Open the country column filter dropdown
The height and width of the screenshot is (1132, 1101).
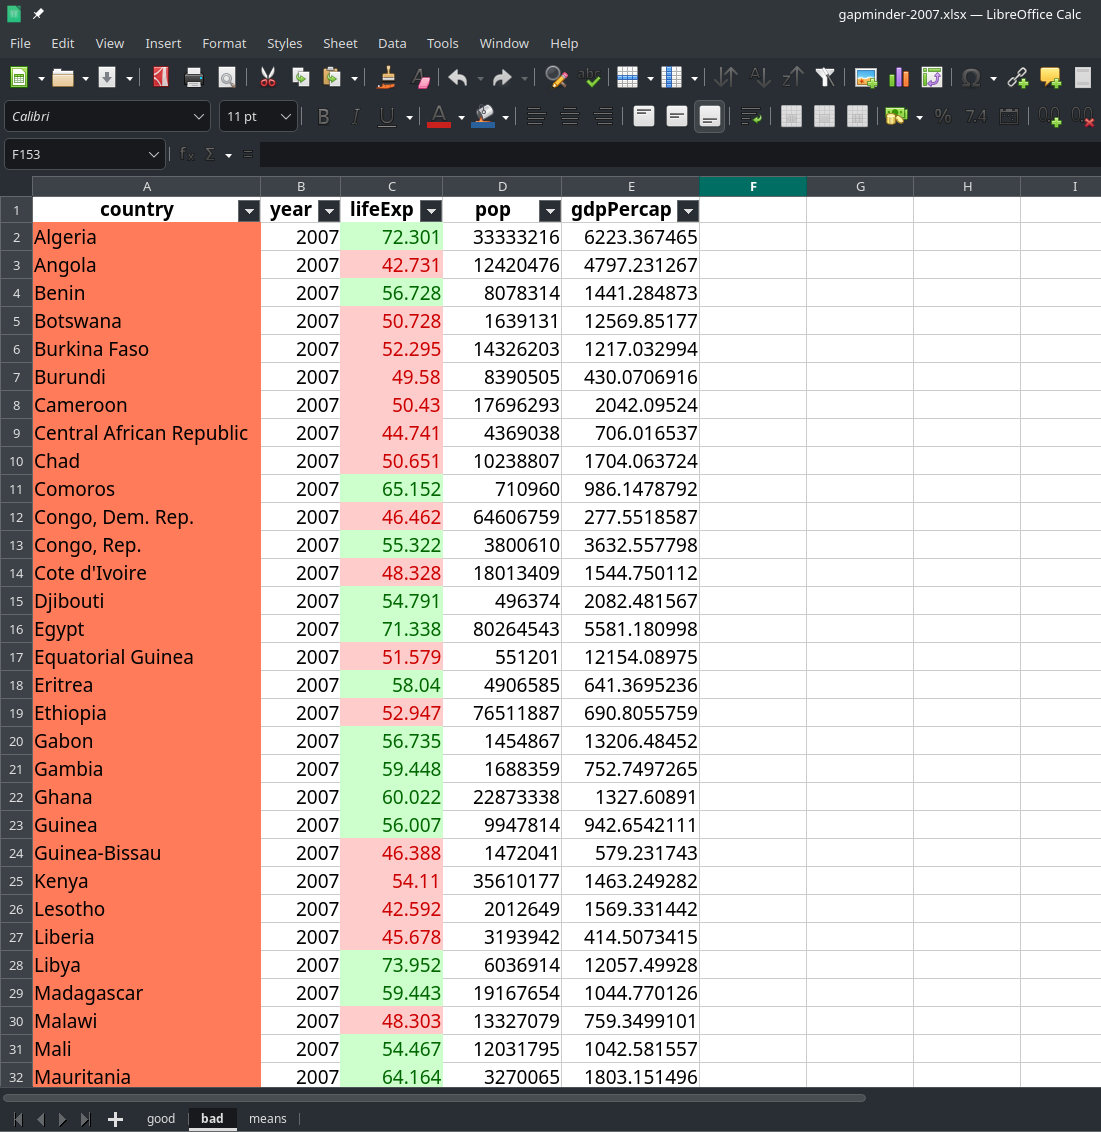tap(249, 211)
